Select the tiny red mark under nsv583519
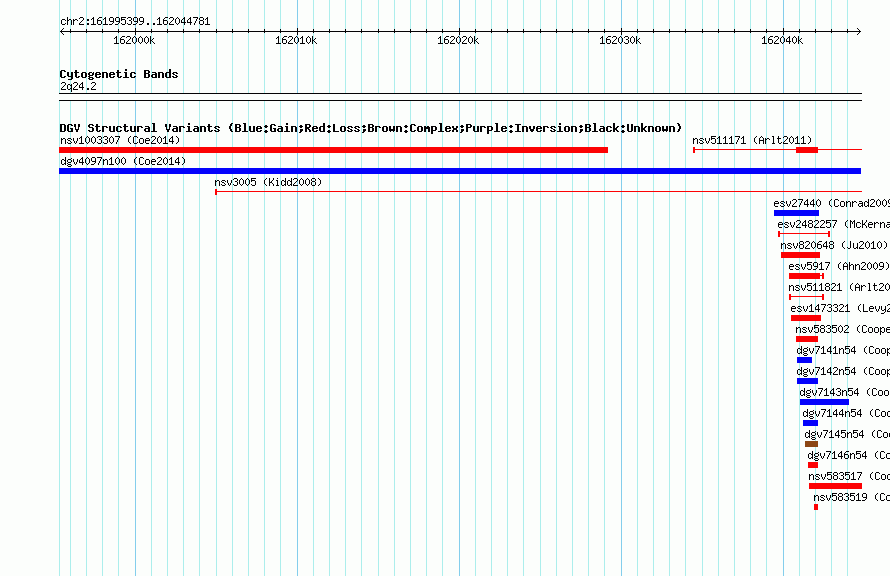The height and width of the screenshot is (576, 890). click(x=816, y=507)
